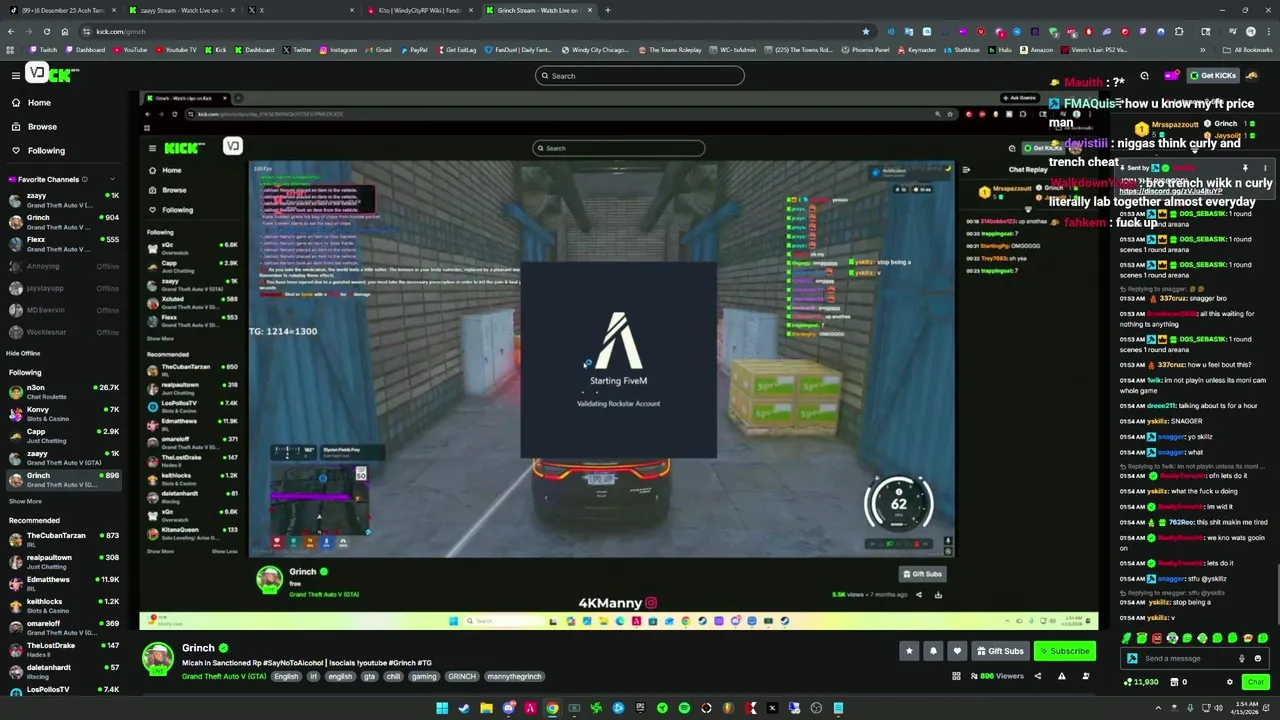The image size is (1280, 720).
Task: Open All Bookmarks folder
Action: pyautogui.click(x=1248, y=49)
